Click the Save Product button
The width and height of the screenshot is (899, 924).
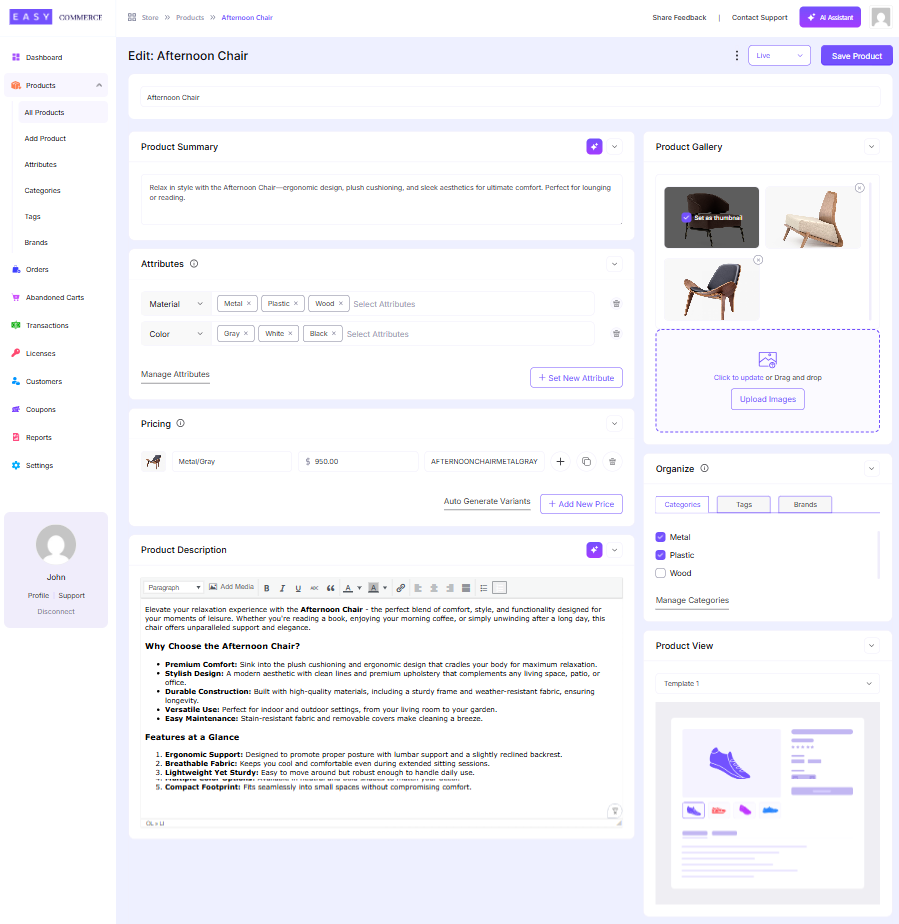coord(857,55)
